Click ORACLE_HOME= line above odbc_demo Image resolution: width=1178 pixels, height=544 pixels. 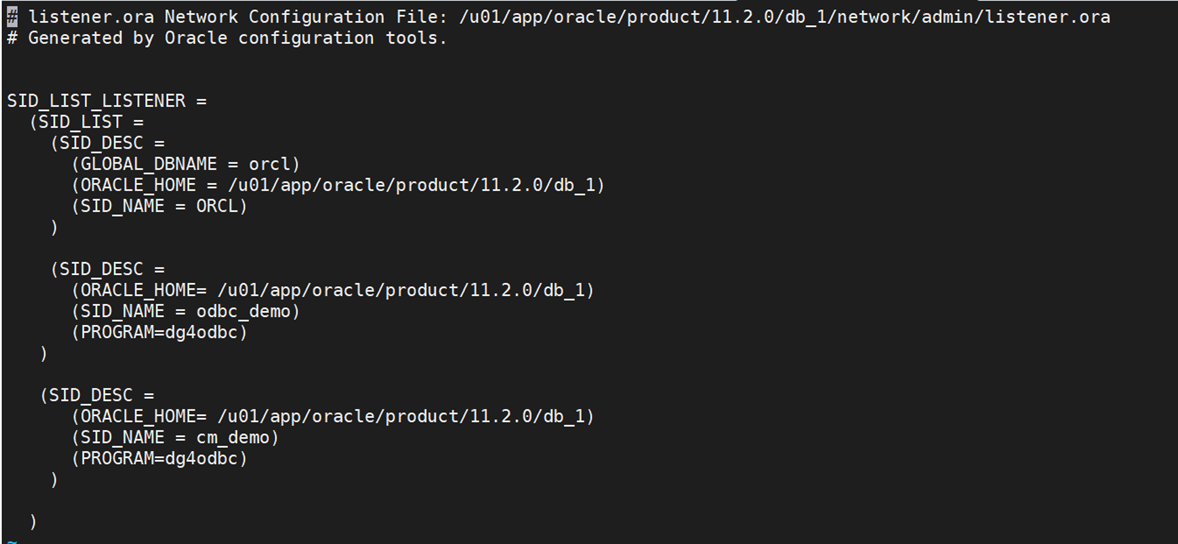coord(333,290)
